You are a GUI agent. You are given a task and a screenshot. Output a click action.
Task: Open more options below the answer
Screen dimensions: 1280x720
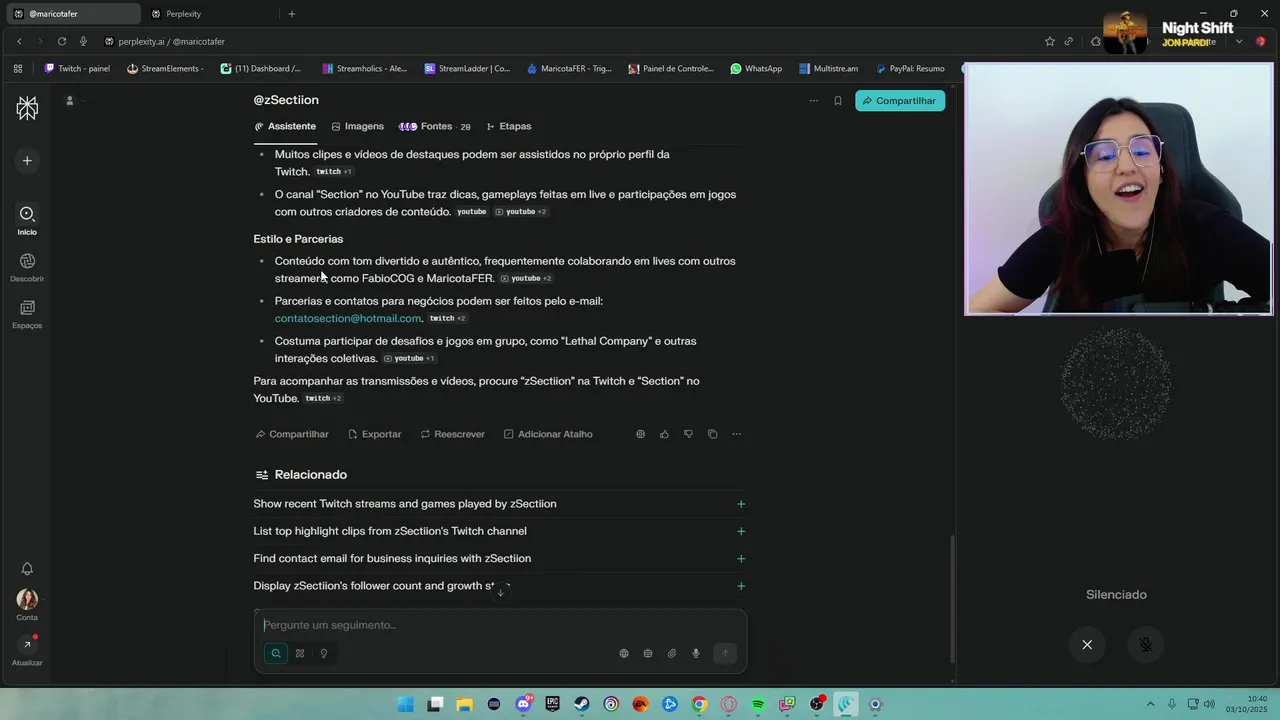736,434
